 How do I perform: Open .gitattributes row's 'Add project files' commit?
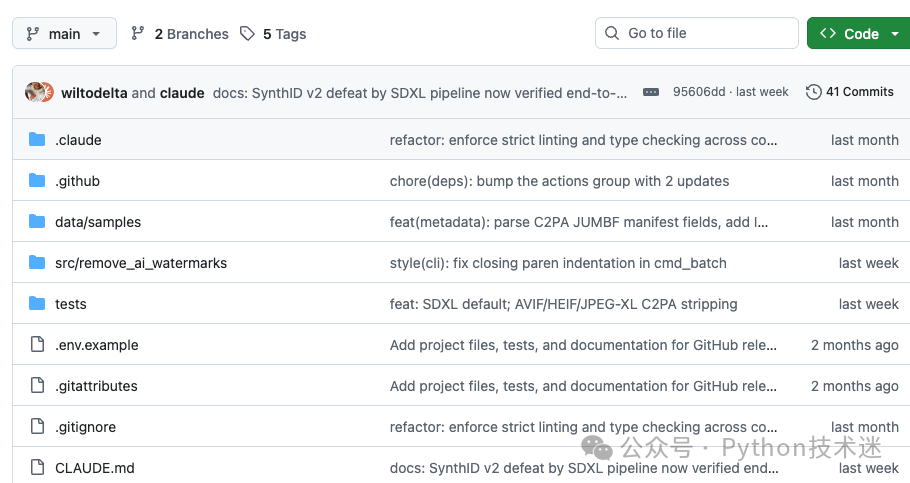pyautogui.click(x=583, y=386)
